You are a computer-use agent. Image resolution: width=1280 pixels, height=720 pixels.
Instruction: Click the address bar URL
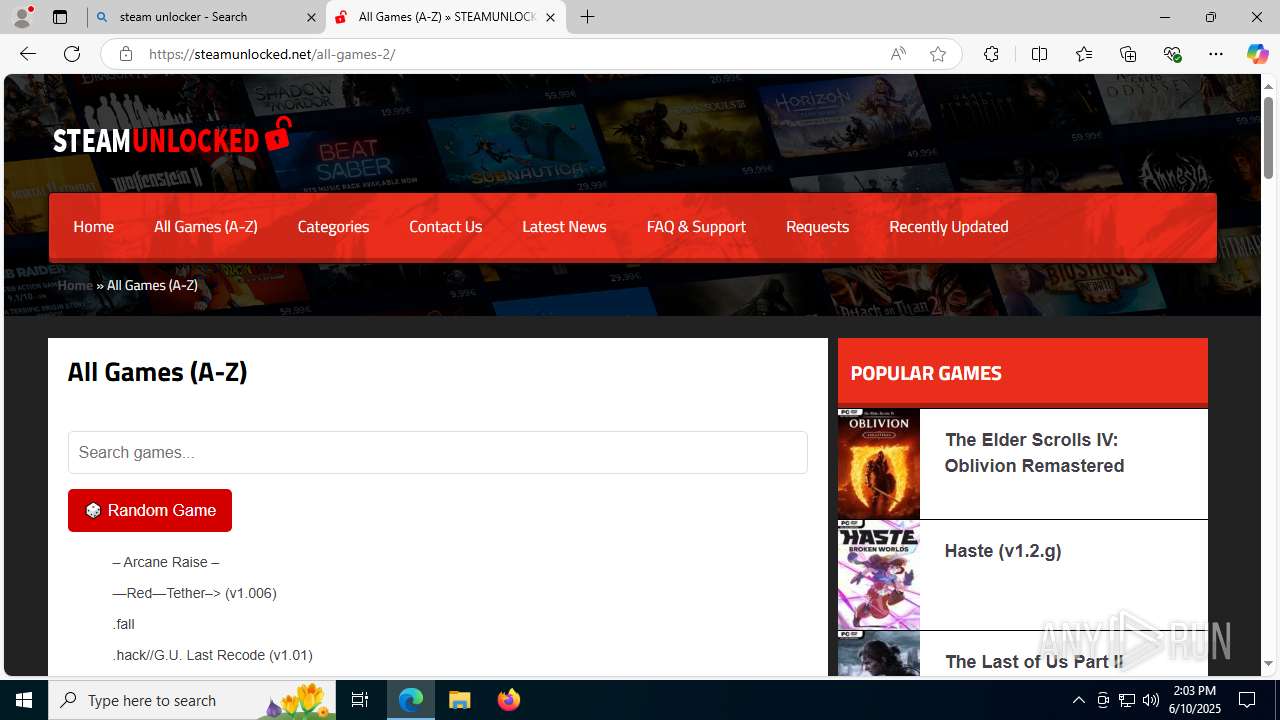(272, 54)
